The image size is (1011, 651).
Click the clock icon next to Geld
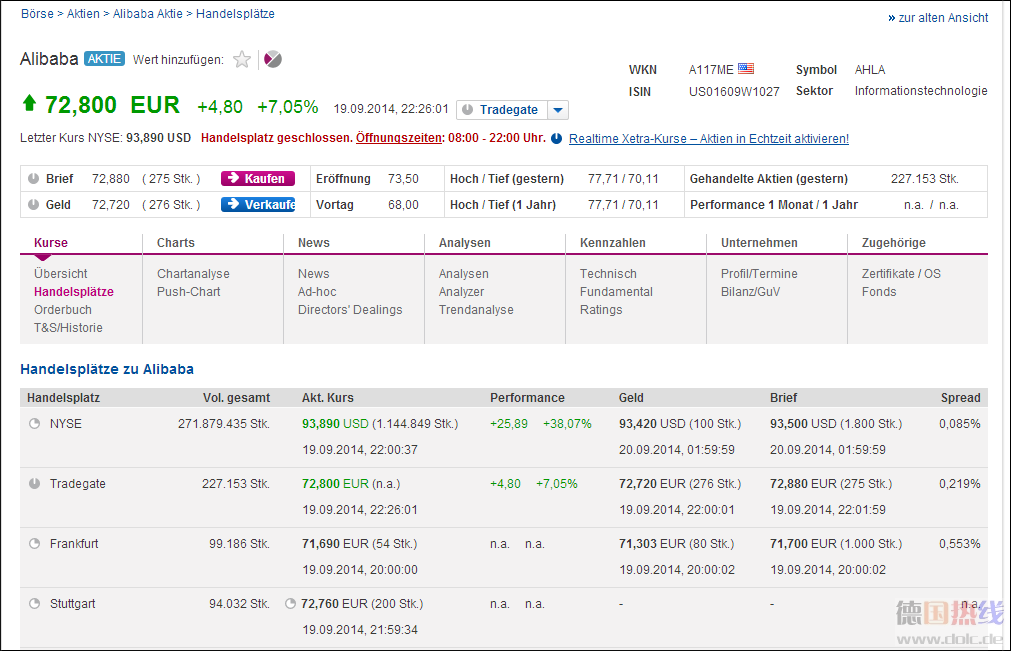tap(34, 204)
